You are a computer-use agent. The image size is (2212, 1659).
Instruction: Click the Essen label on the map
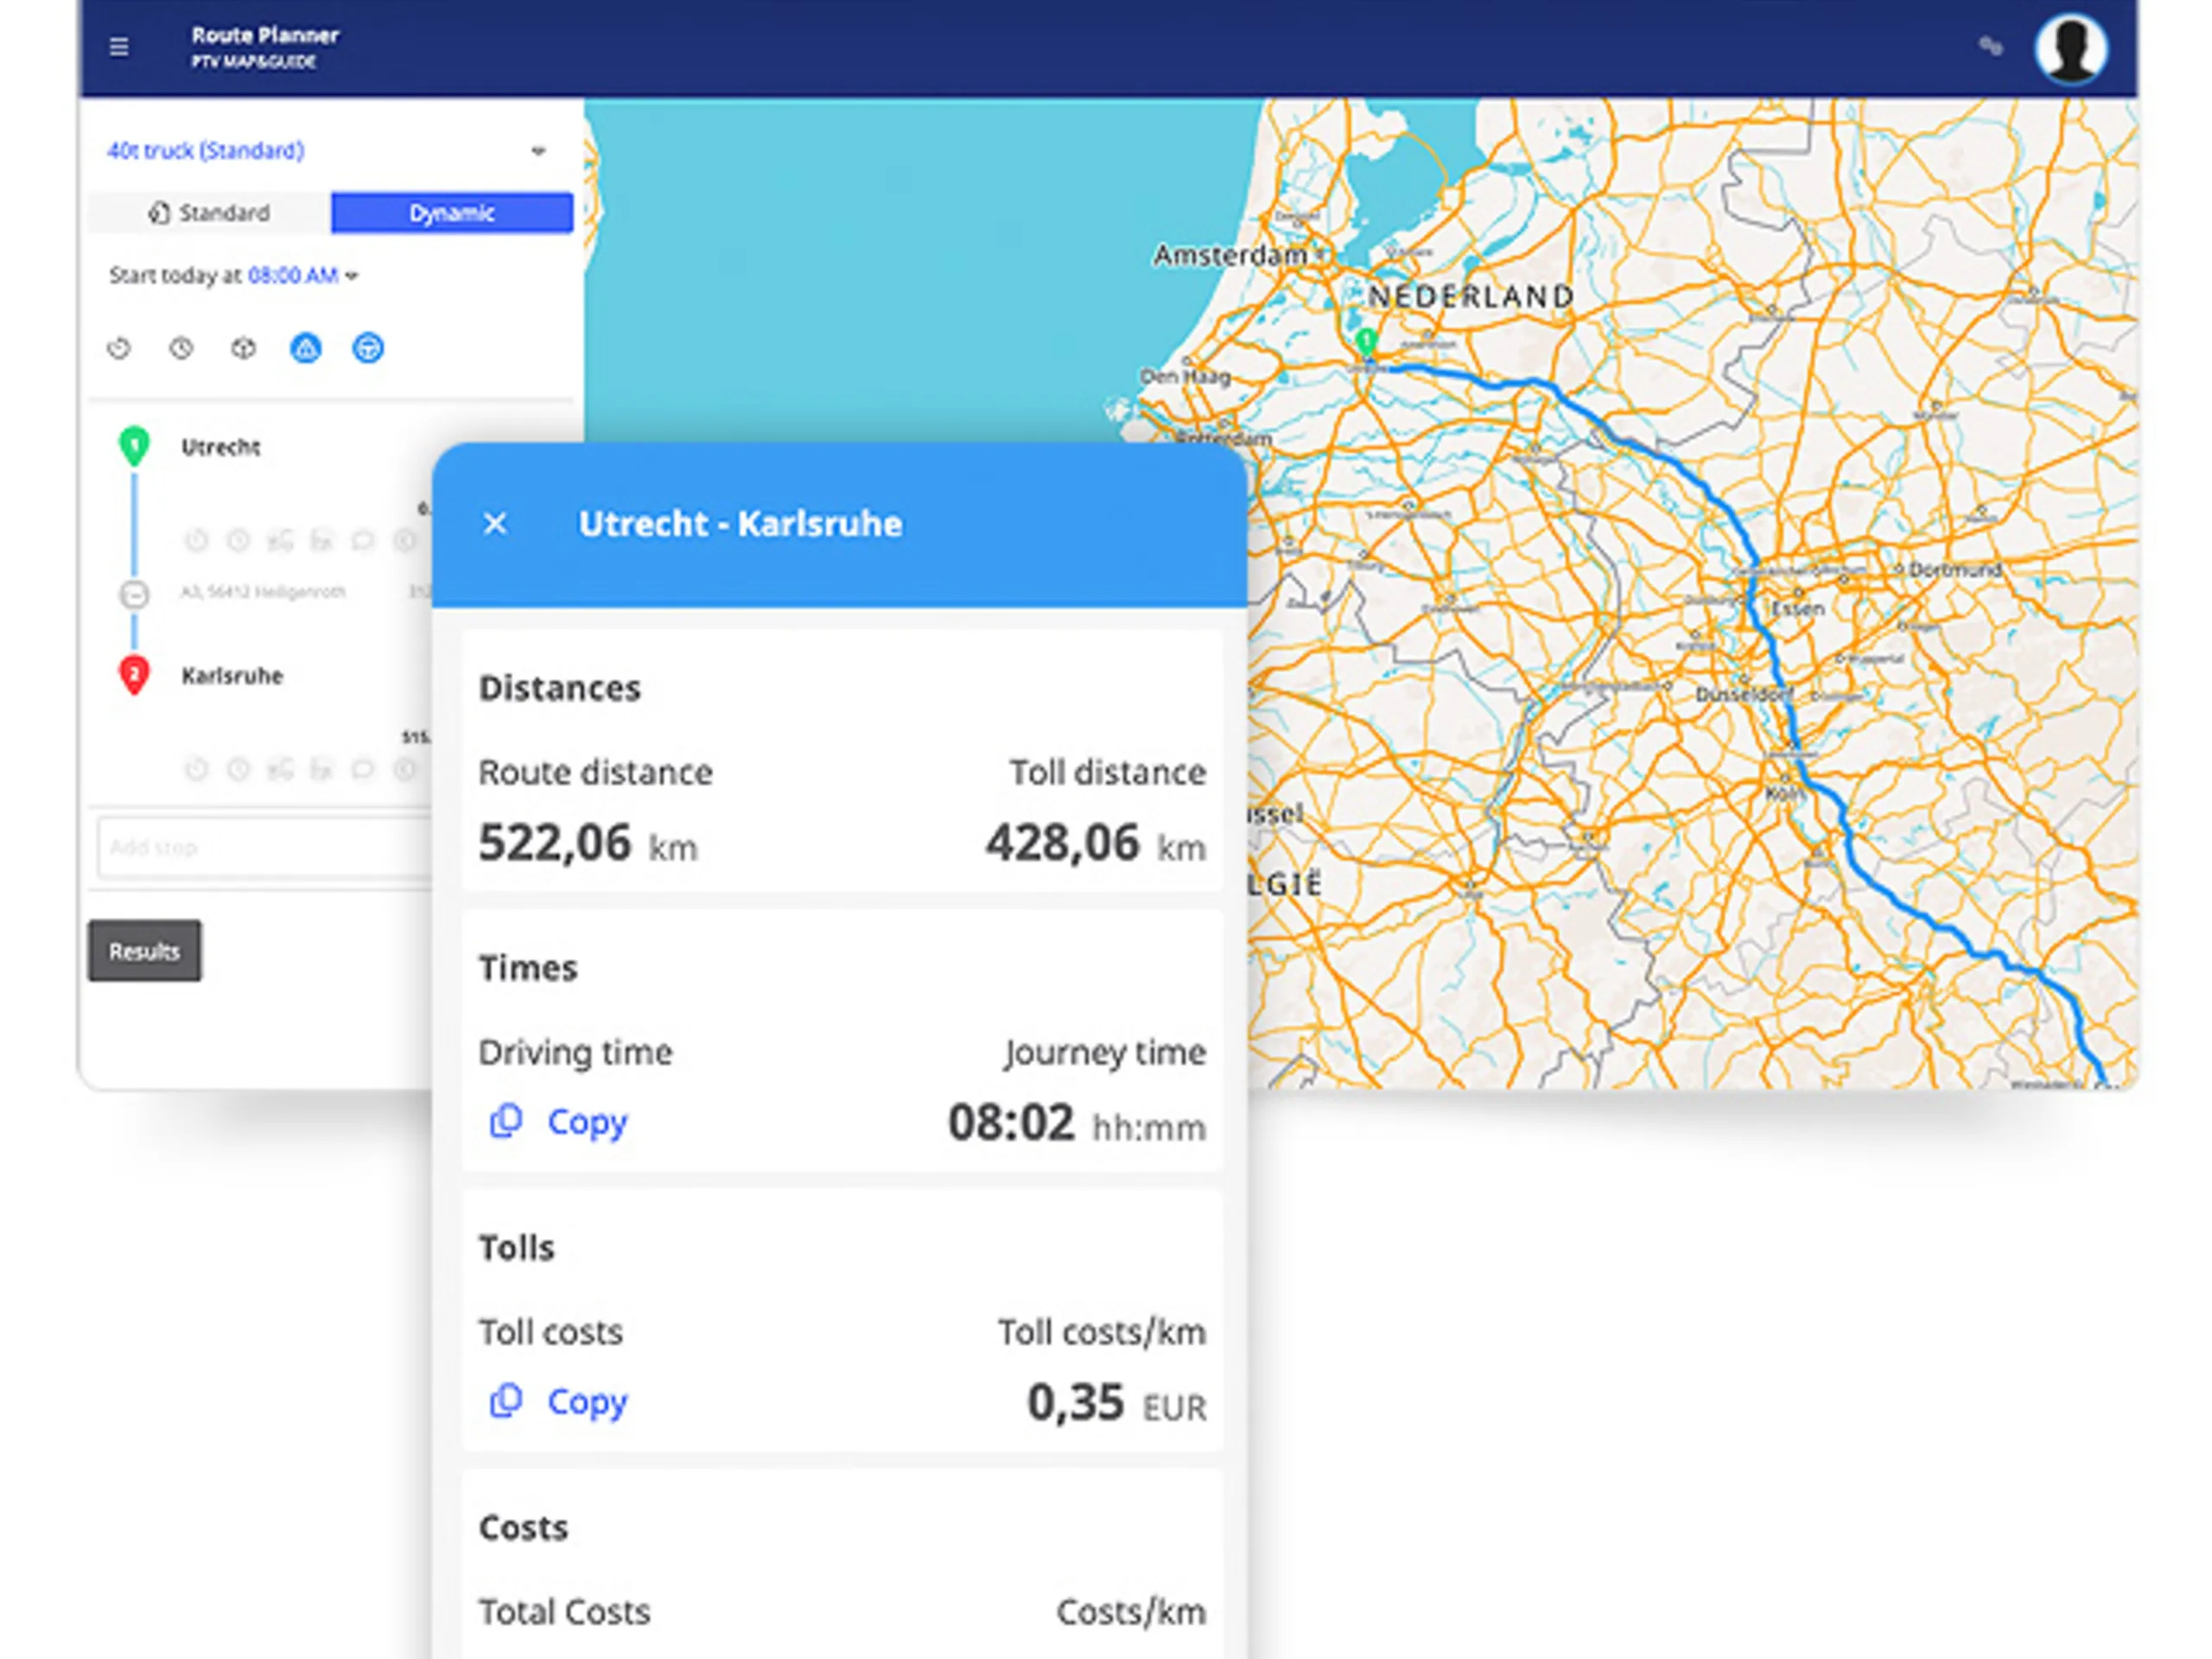tap(1798, 609)
